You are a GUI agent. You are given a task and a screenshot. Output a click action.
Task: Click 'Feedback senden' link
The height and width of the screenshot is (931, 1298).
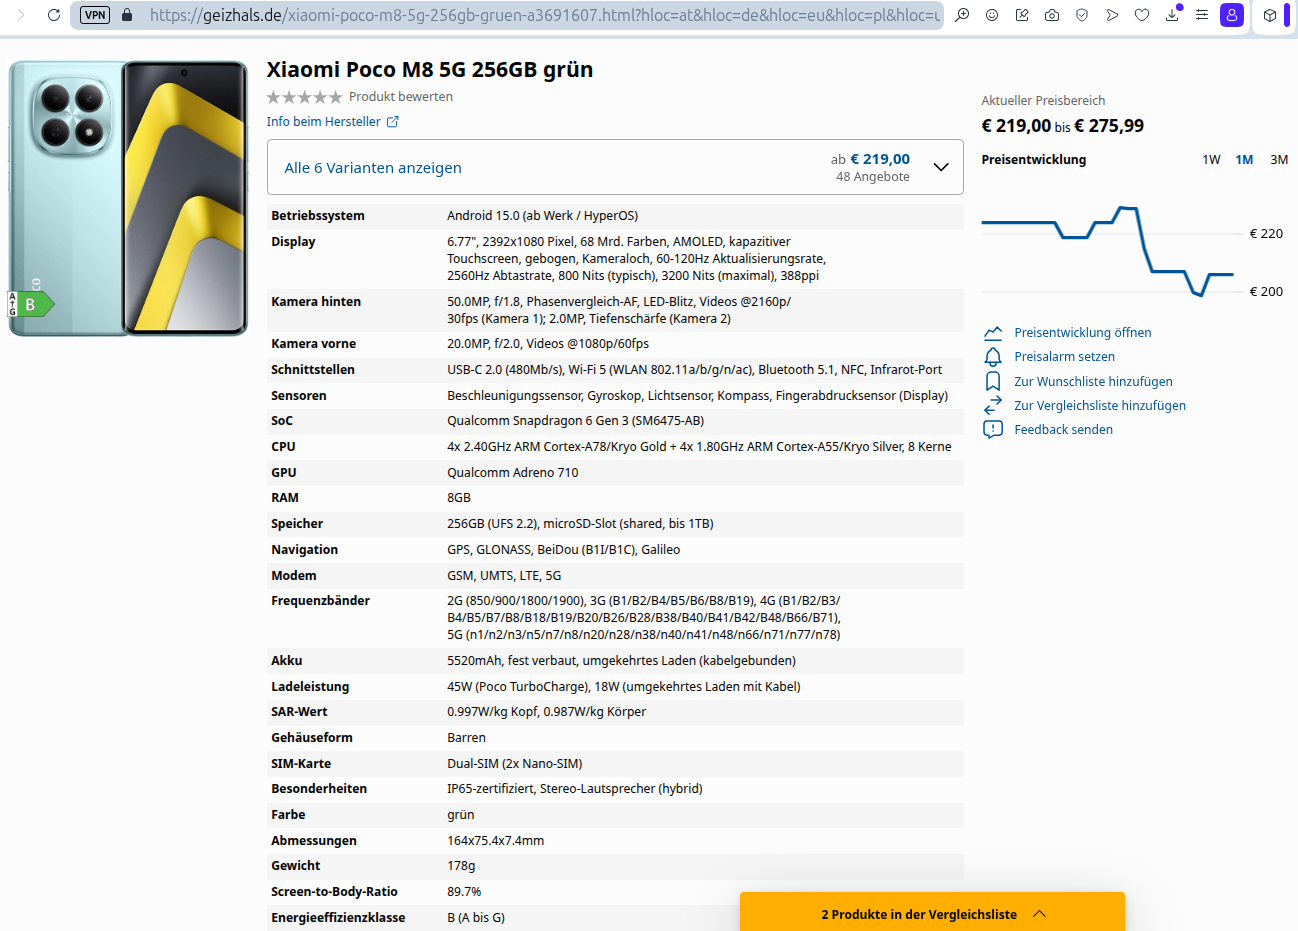pyautogui.click(x=1063, y=430)
